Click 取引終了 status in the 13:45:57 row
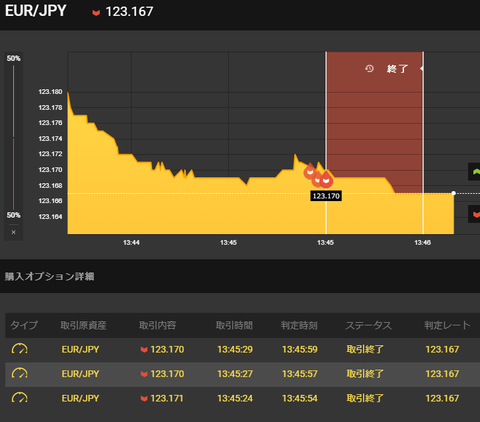 (365, 374)
